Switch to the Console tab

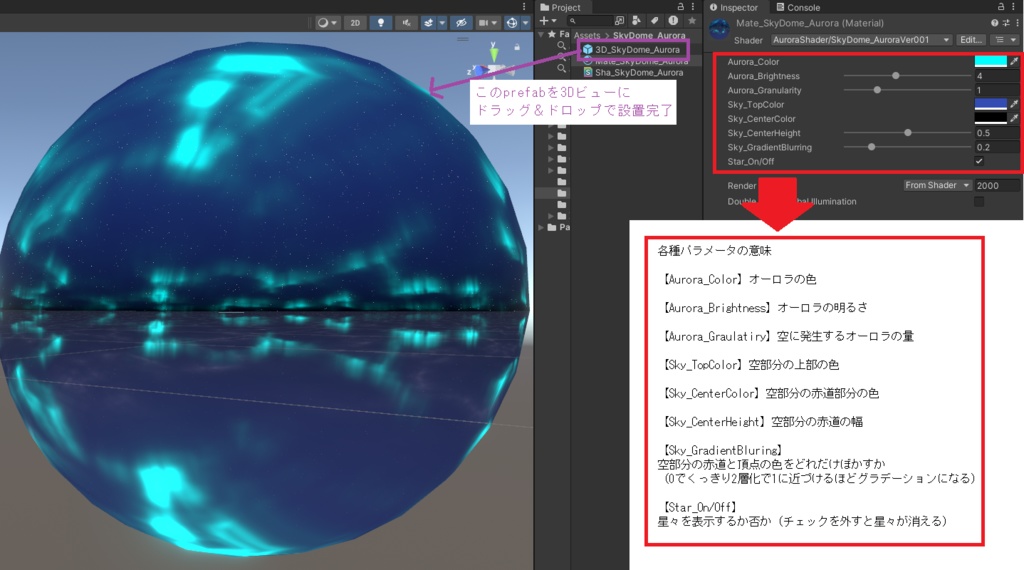pyautogui.click(x=798, y=7)
